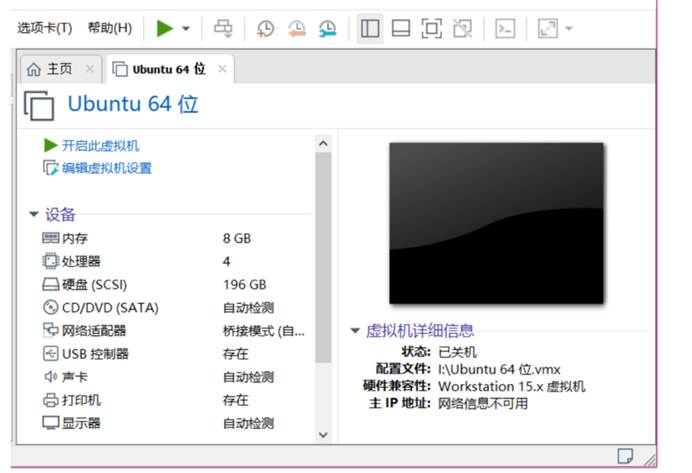Click the scroll down arrow of device list
The width and height of the screenshot is (692, 473).
(323, 435)
